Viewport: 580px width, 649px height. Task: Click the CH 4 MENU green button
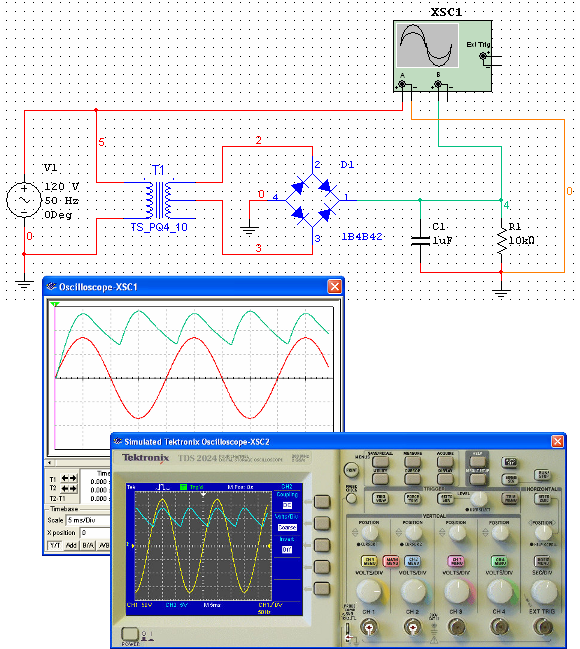(499, 561)
